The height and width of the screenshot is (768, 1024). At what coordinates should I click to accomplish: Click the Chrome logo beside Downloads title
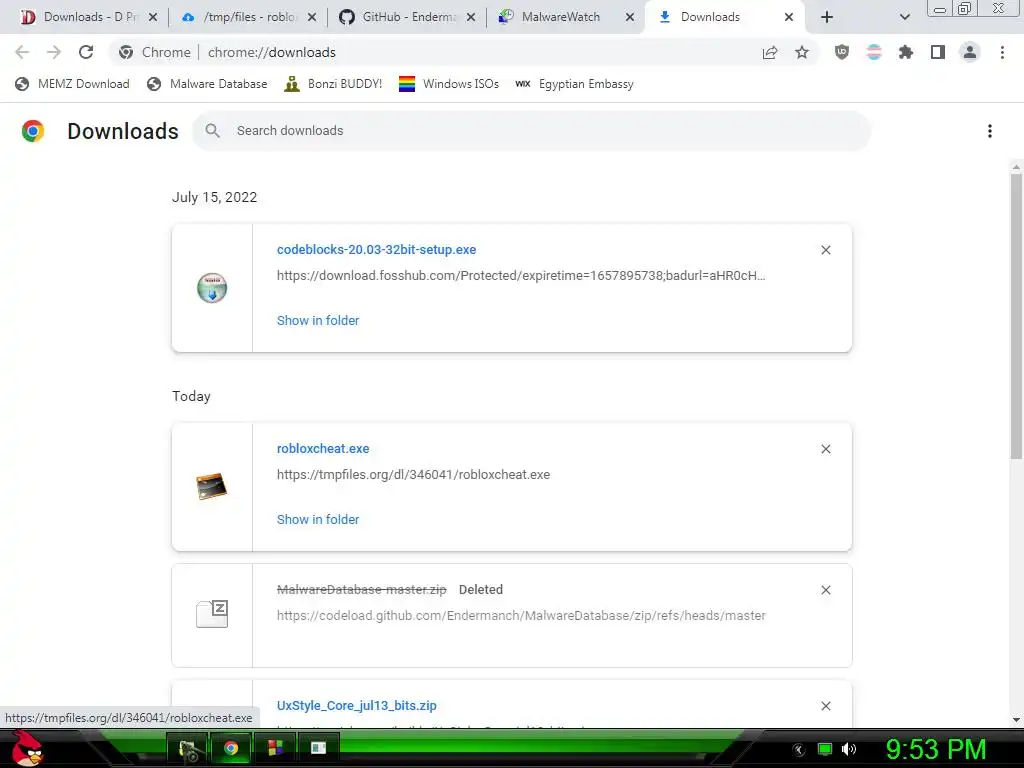[33, 131]
